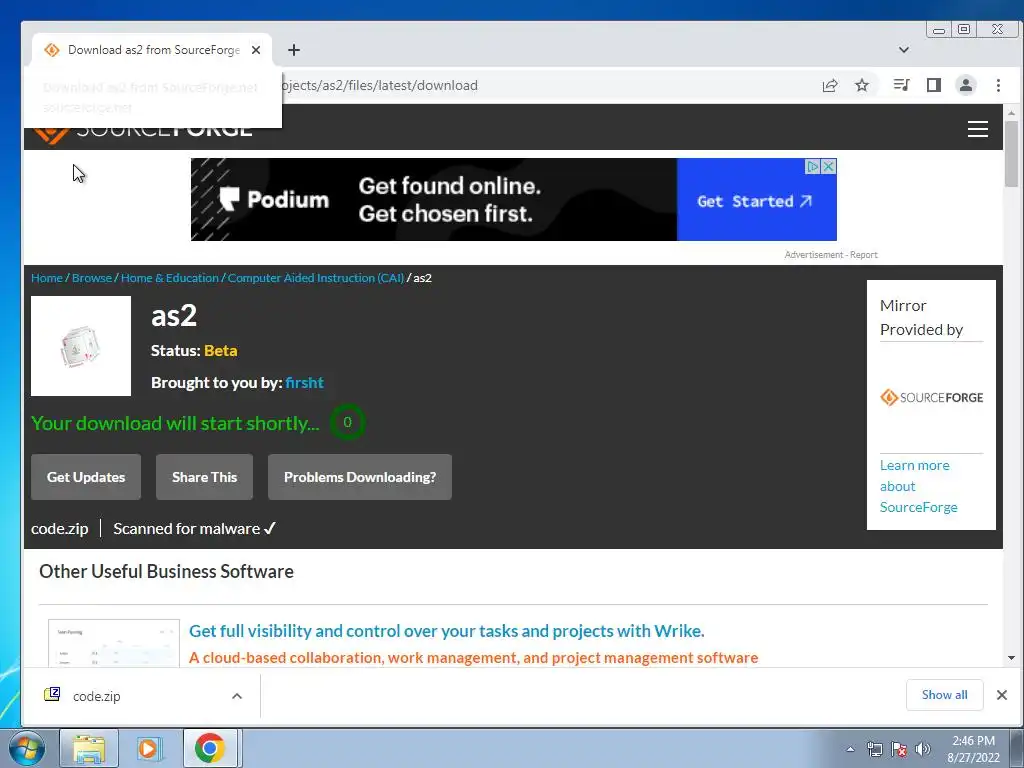Click the Share This button
This screenshot has height=768, width=1024.
click(204, 477)
